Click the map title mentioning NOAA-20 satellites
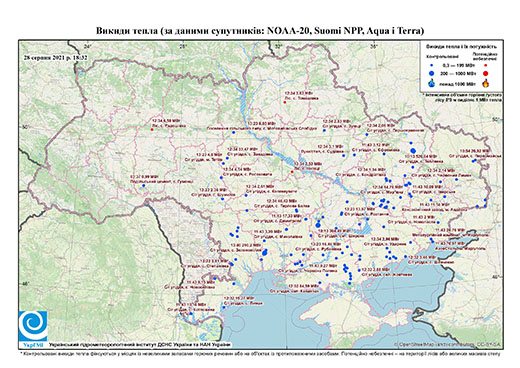This screenshot has height=368, width=520. (x=260, y=31)
